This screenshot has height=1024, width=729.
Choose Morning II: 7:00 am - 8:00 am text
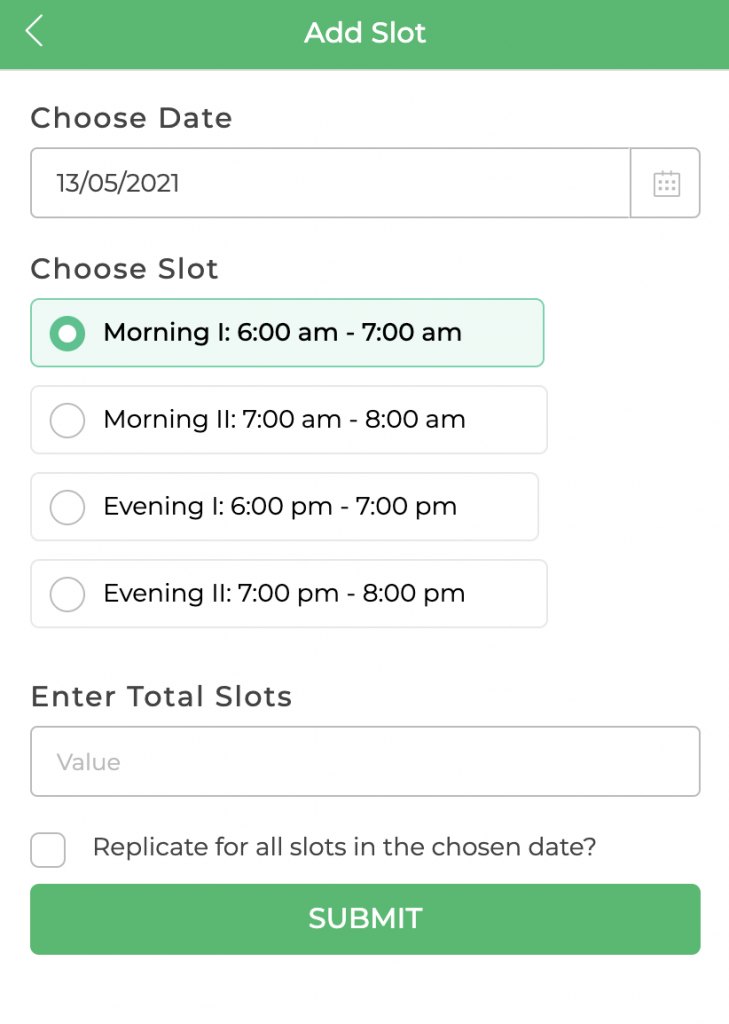[285, 419]
